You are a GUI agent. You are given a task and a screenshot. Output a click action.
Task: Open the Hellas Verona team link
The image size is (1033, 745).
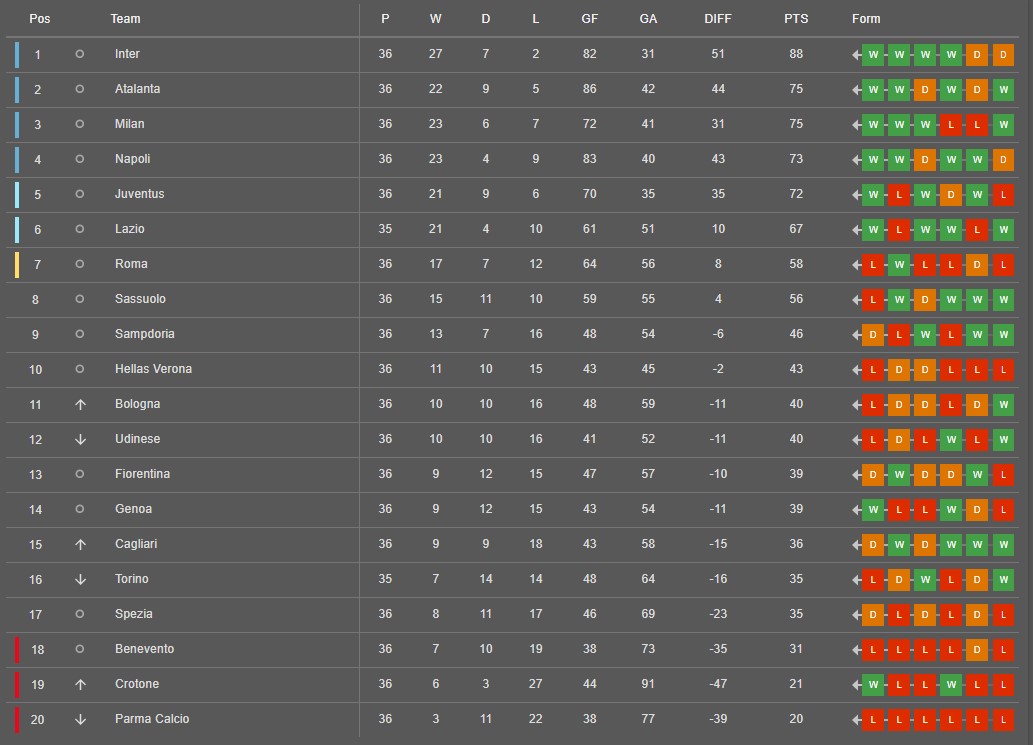click(154, 369)
